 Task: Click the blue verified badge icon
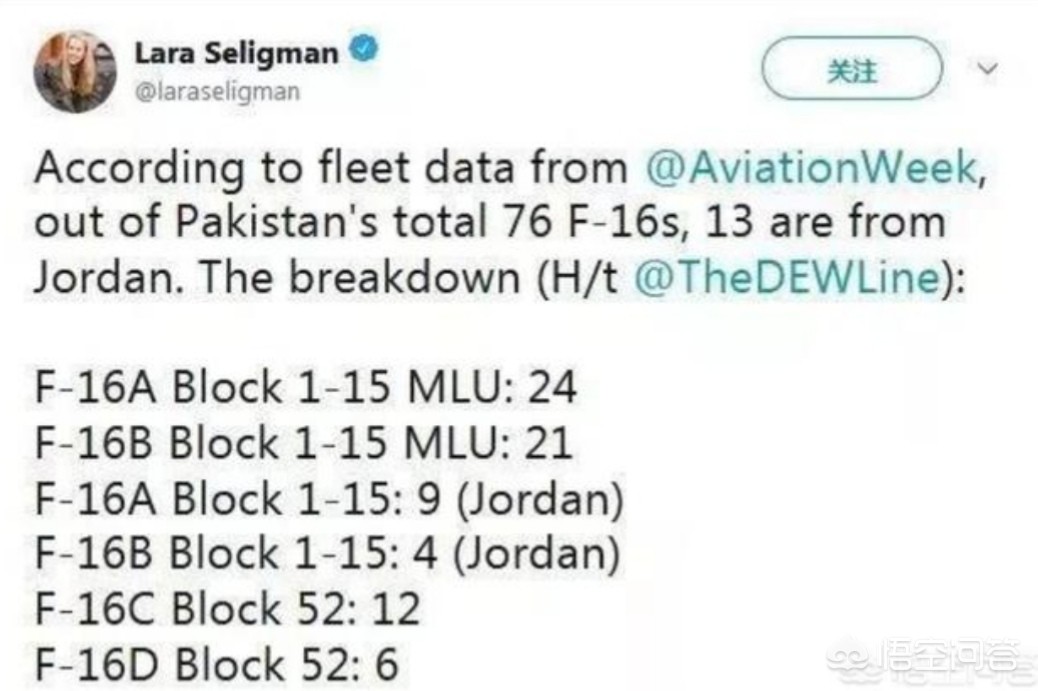363,50
